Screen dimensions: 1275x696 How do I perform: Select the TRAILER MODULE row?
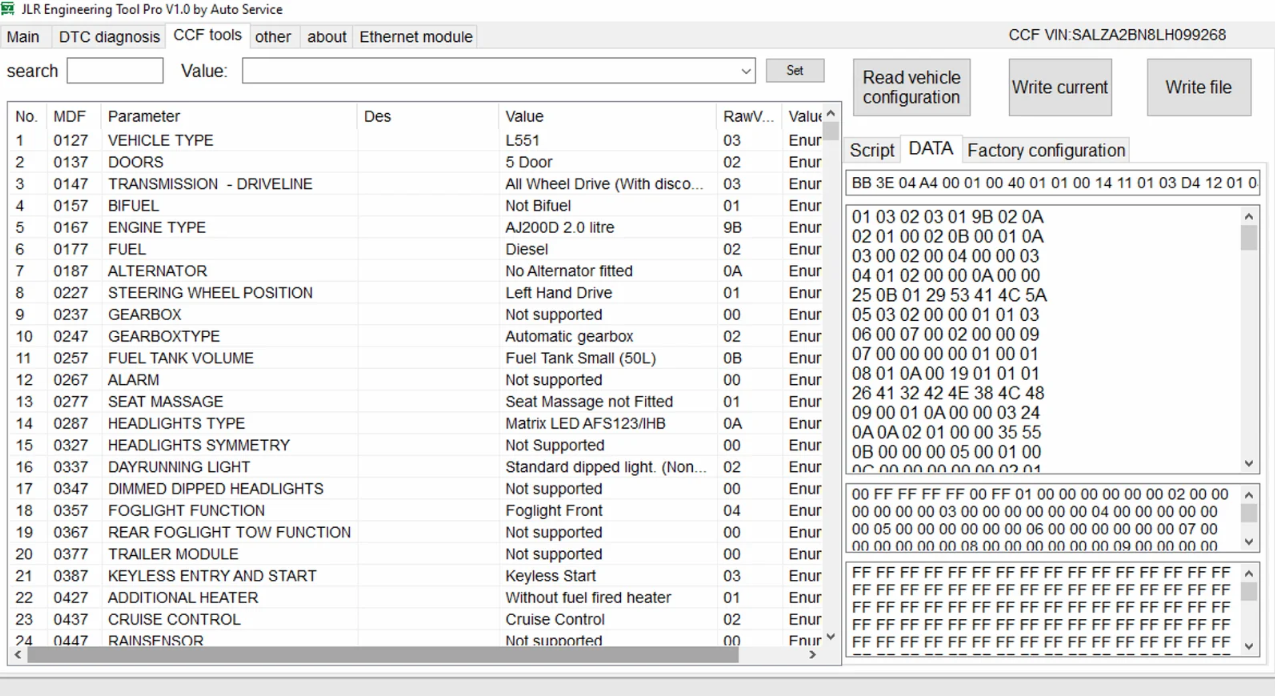tap(415, 554)
